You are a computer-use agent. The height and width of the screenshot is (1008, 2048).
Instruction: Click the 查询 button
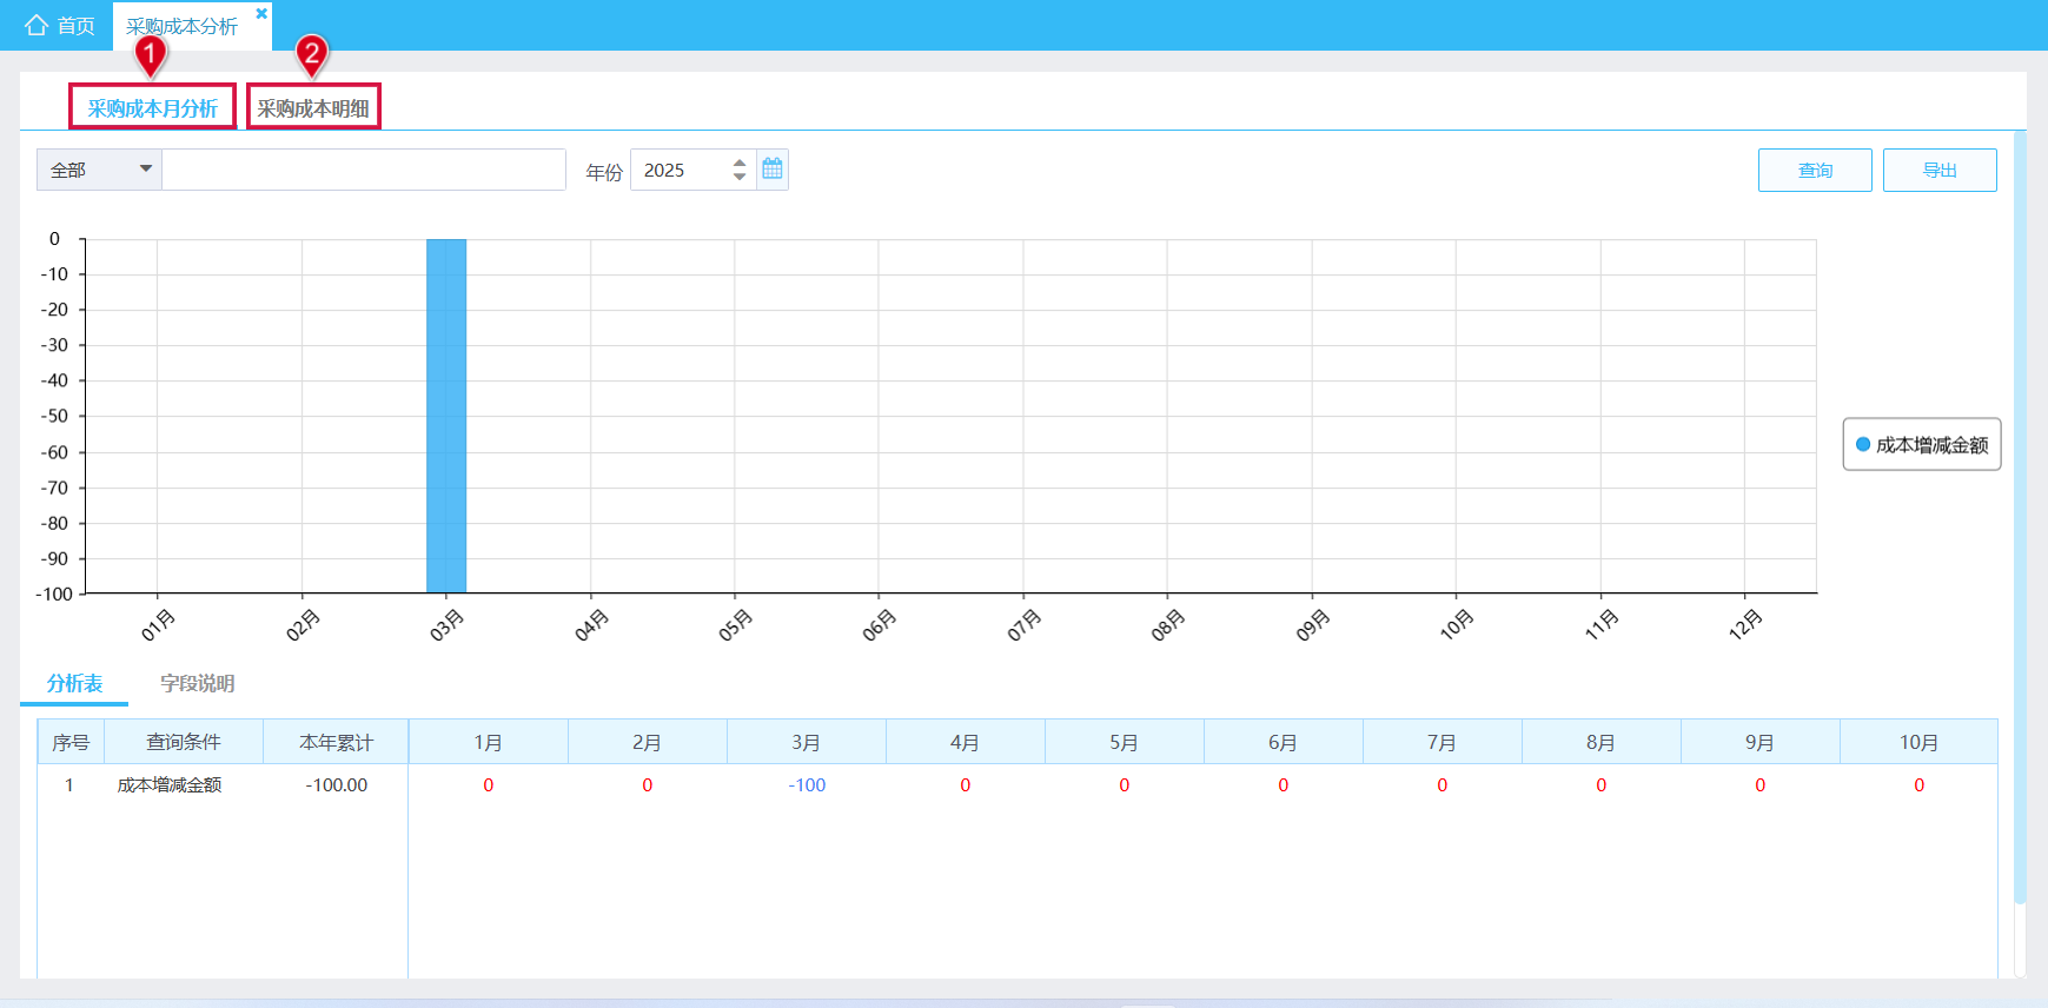(1814, 170)
